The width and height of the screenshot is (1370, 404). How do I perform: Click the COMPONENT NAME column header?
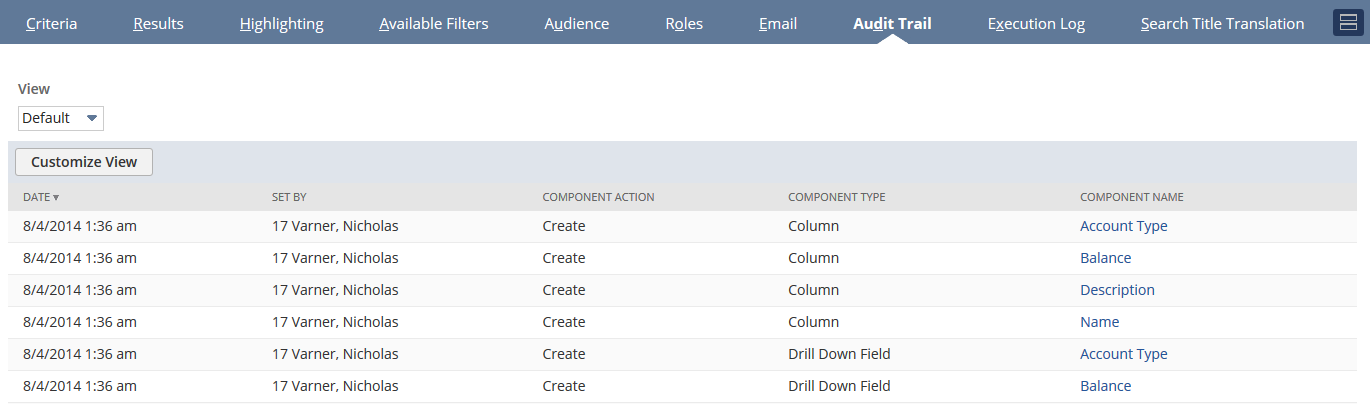[x=1132, y=197]
